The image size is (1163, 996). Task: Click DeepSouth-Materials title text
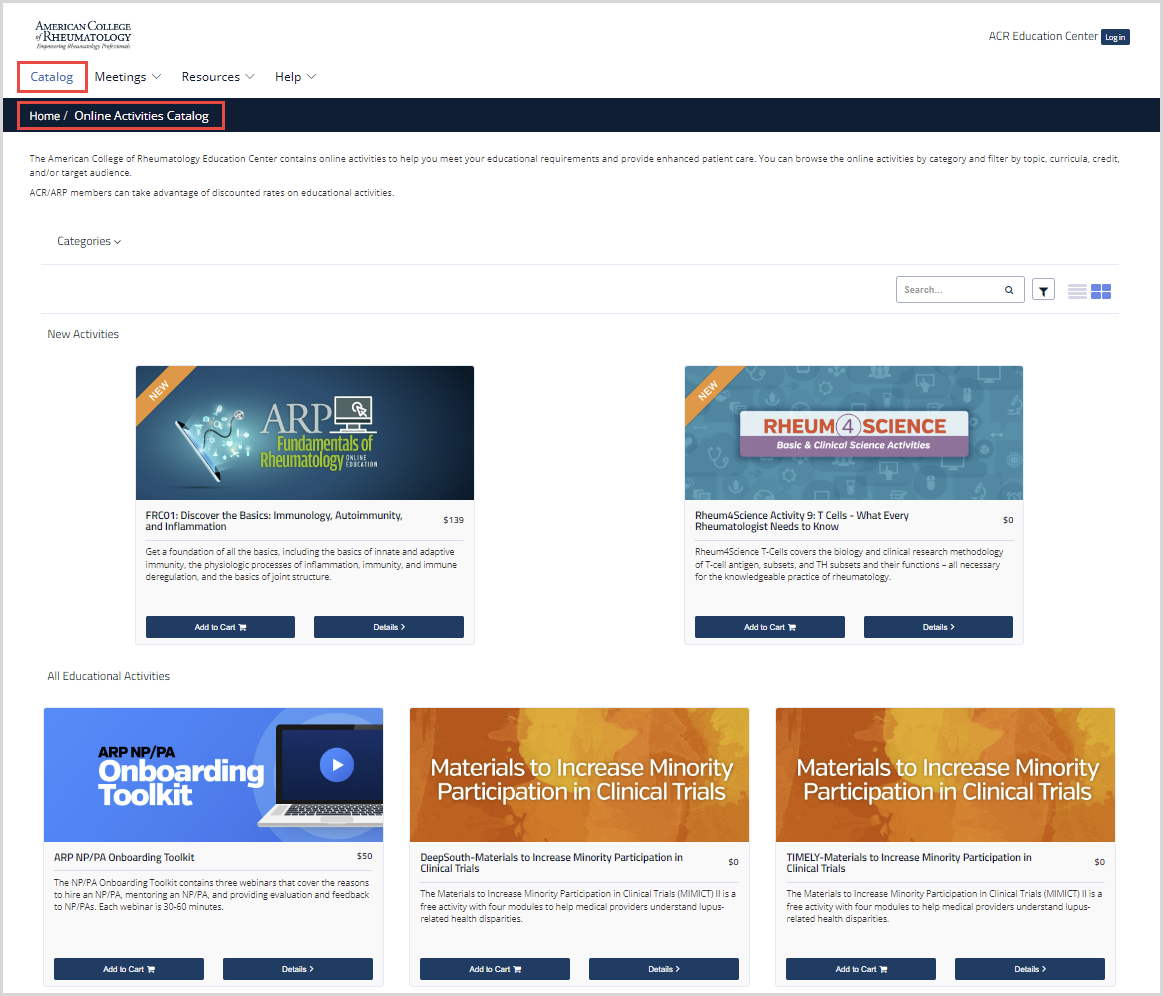(x=551, y=863)
